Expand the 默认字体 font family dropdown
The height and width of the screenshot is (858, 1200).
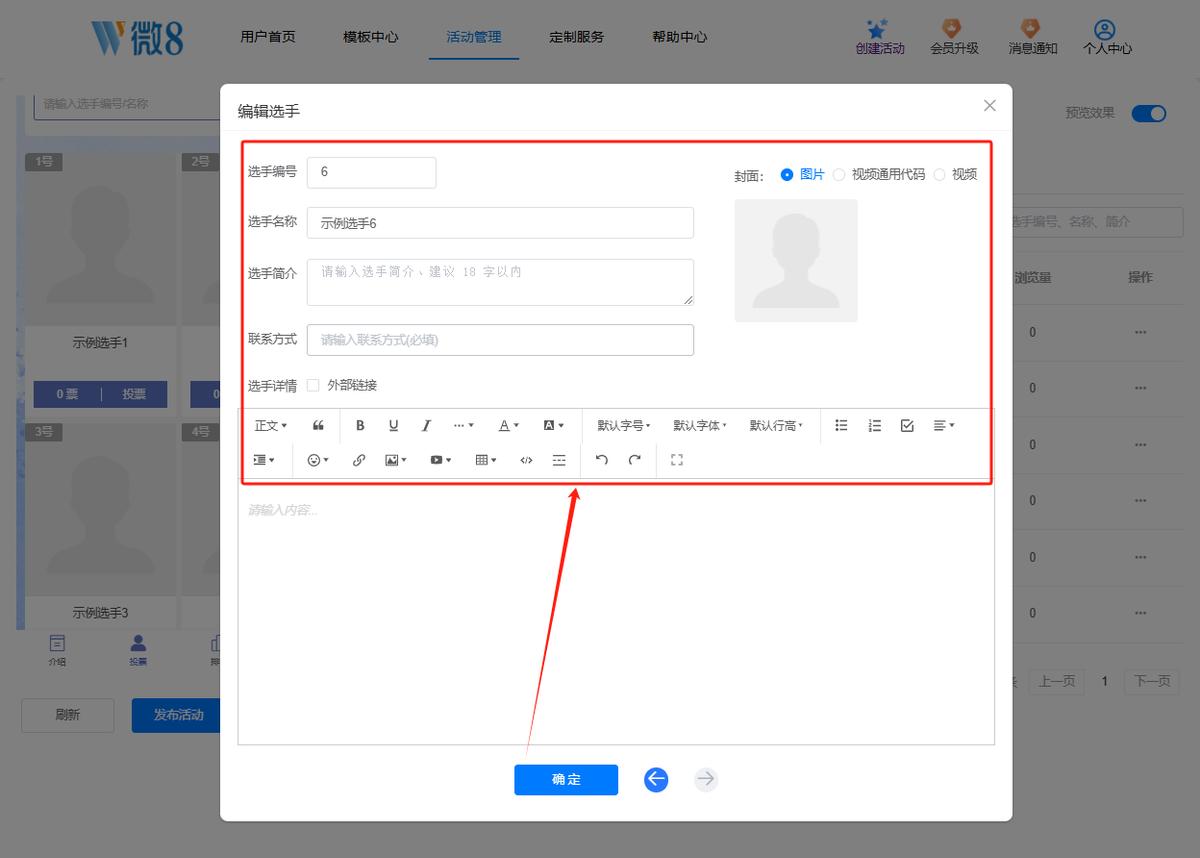[700, 425]
